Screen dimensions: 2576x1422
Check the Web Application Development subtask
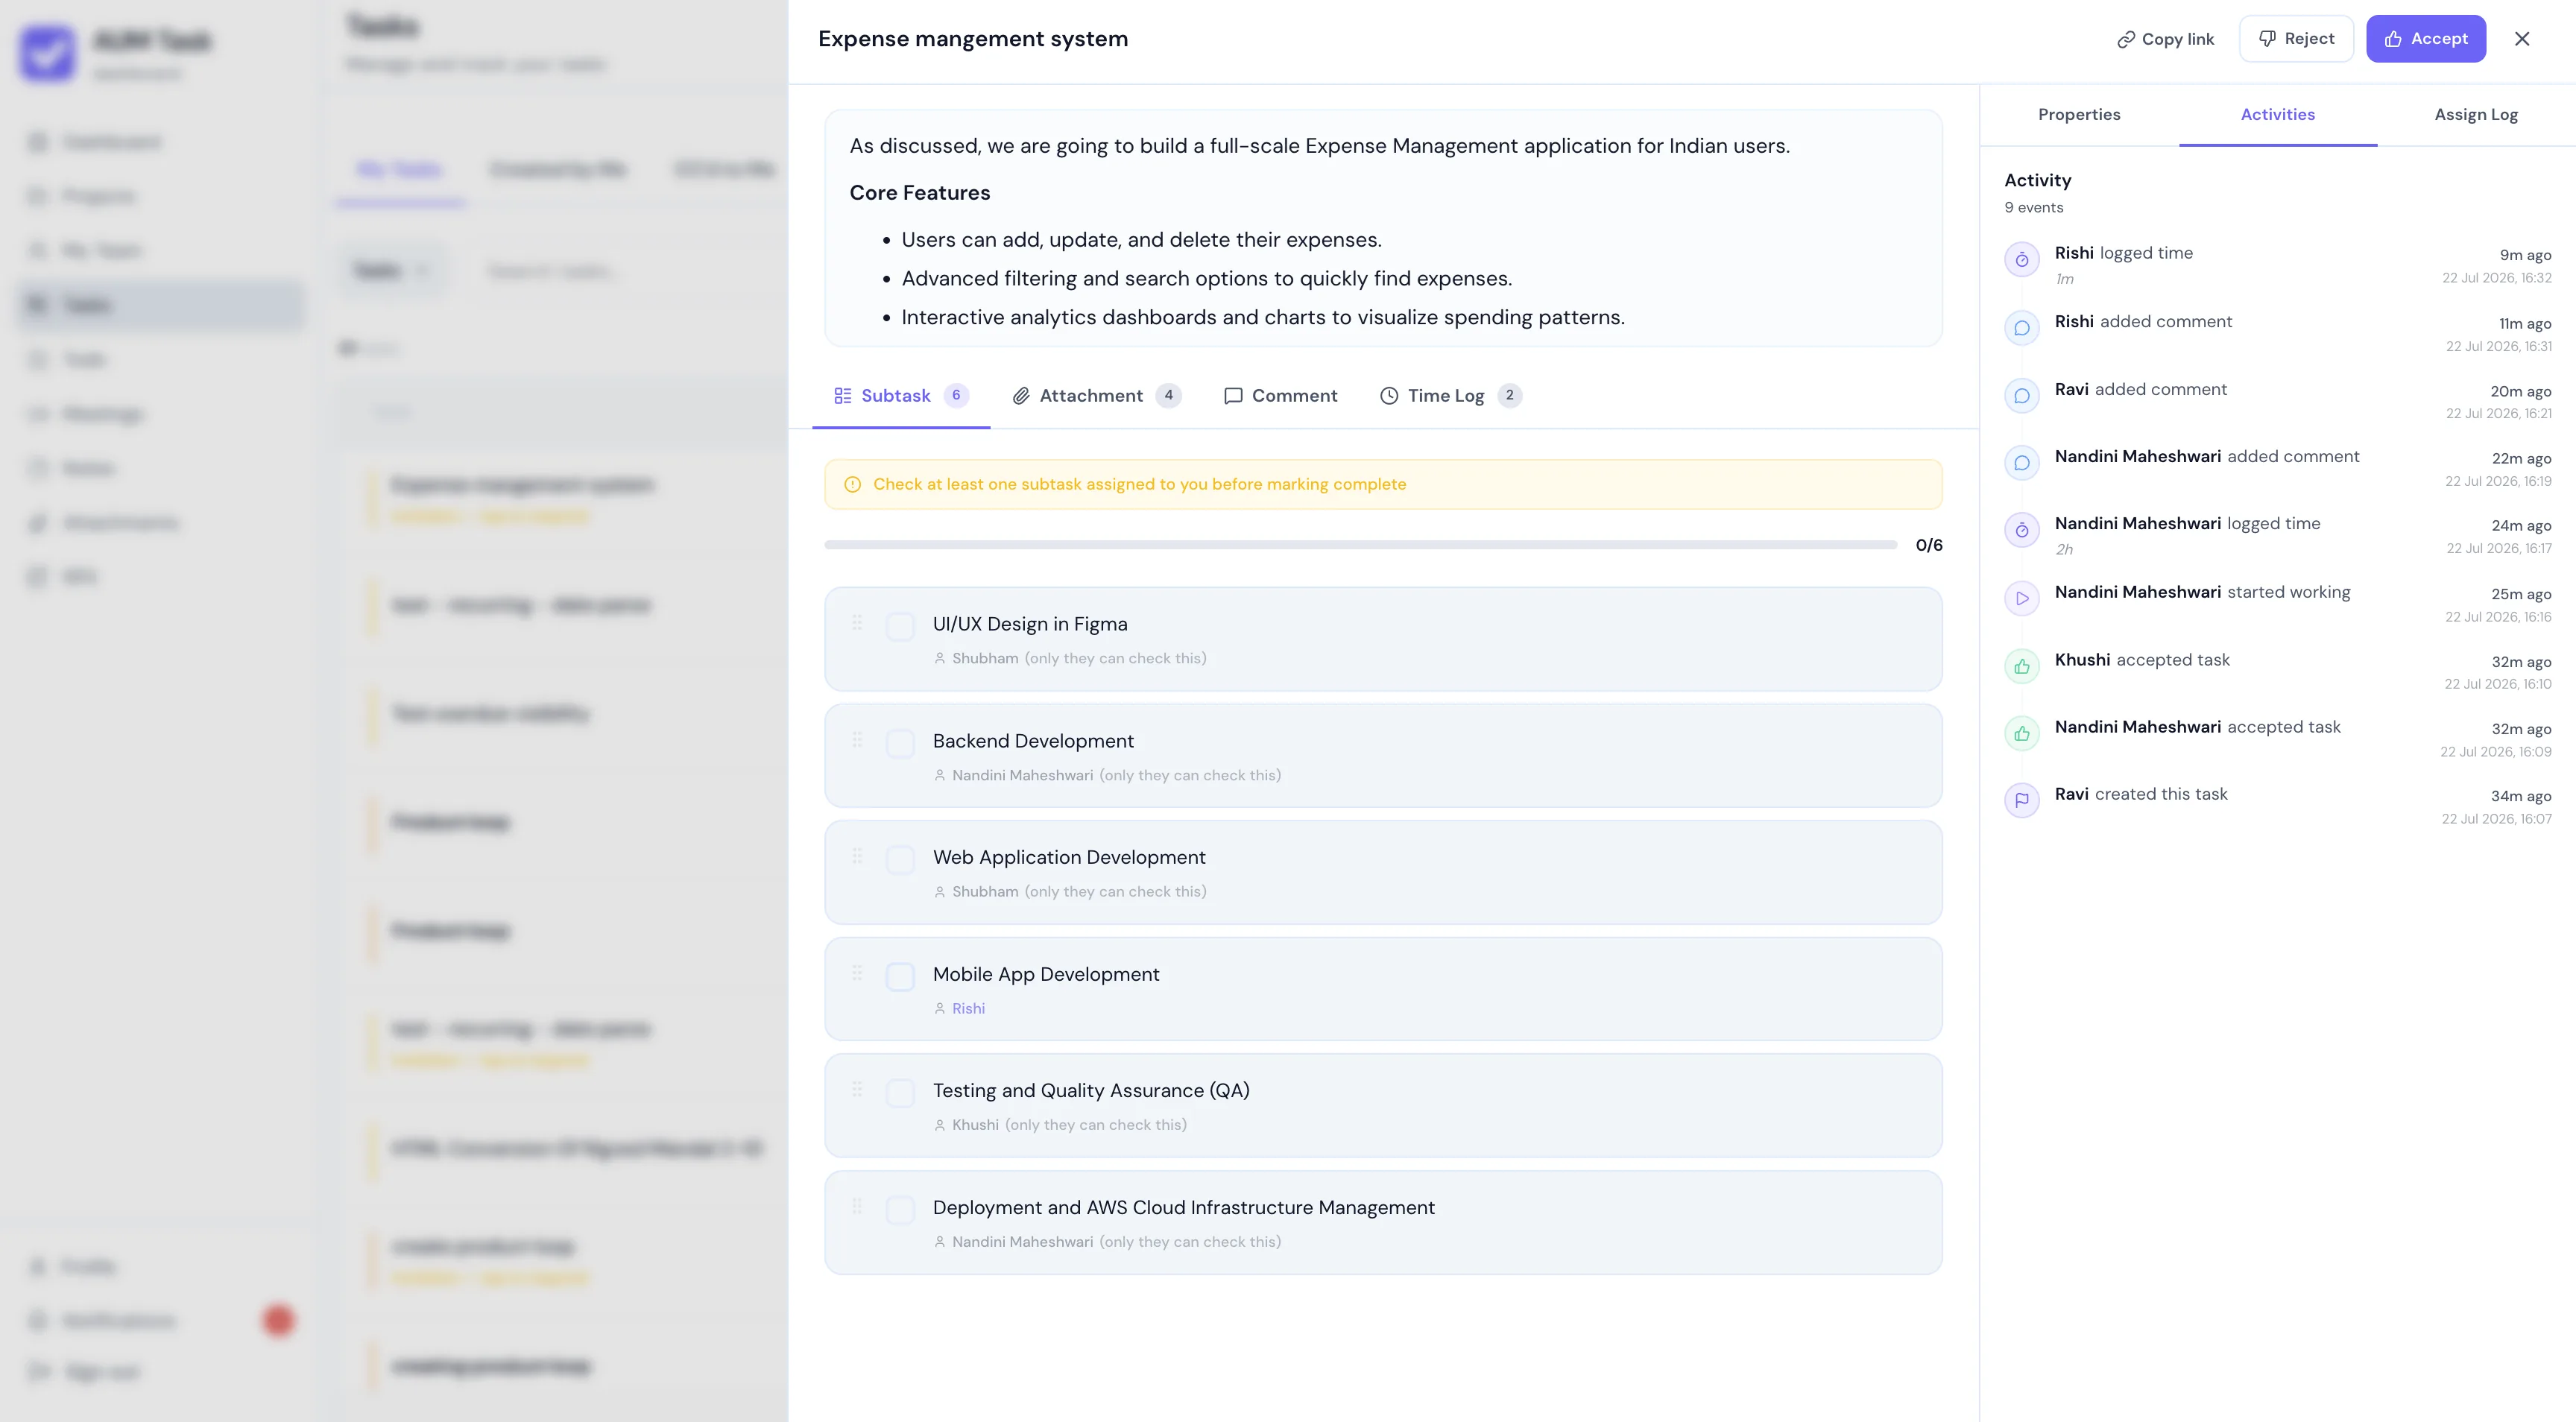click(x=900, y=860)
